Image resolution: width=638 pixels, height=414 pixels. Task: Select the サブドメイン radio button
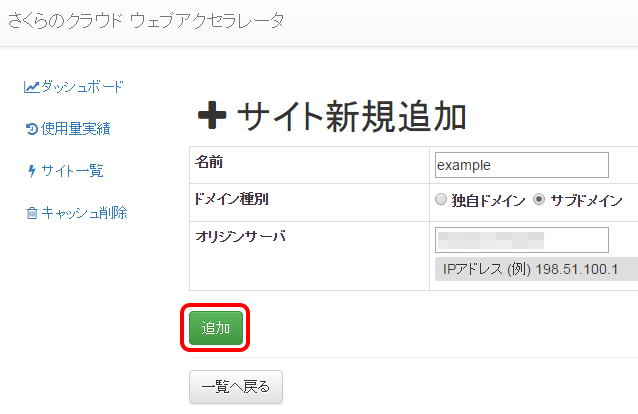pyautogui.click(x=539, y=199)
